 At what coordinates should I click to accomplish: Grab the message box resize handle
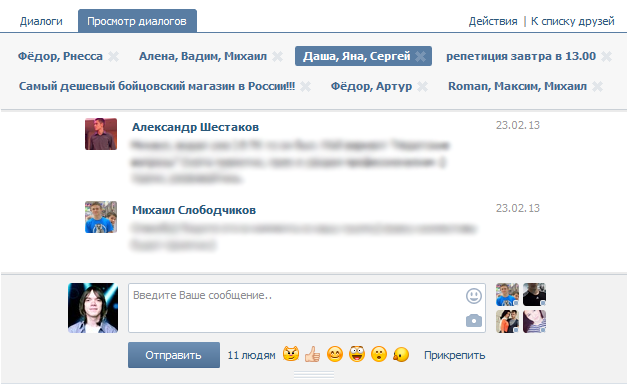[314, 375]
